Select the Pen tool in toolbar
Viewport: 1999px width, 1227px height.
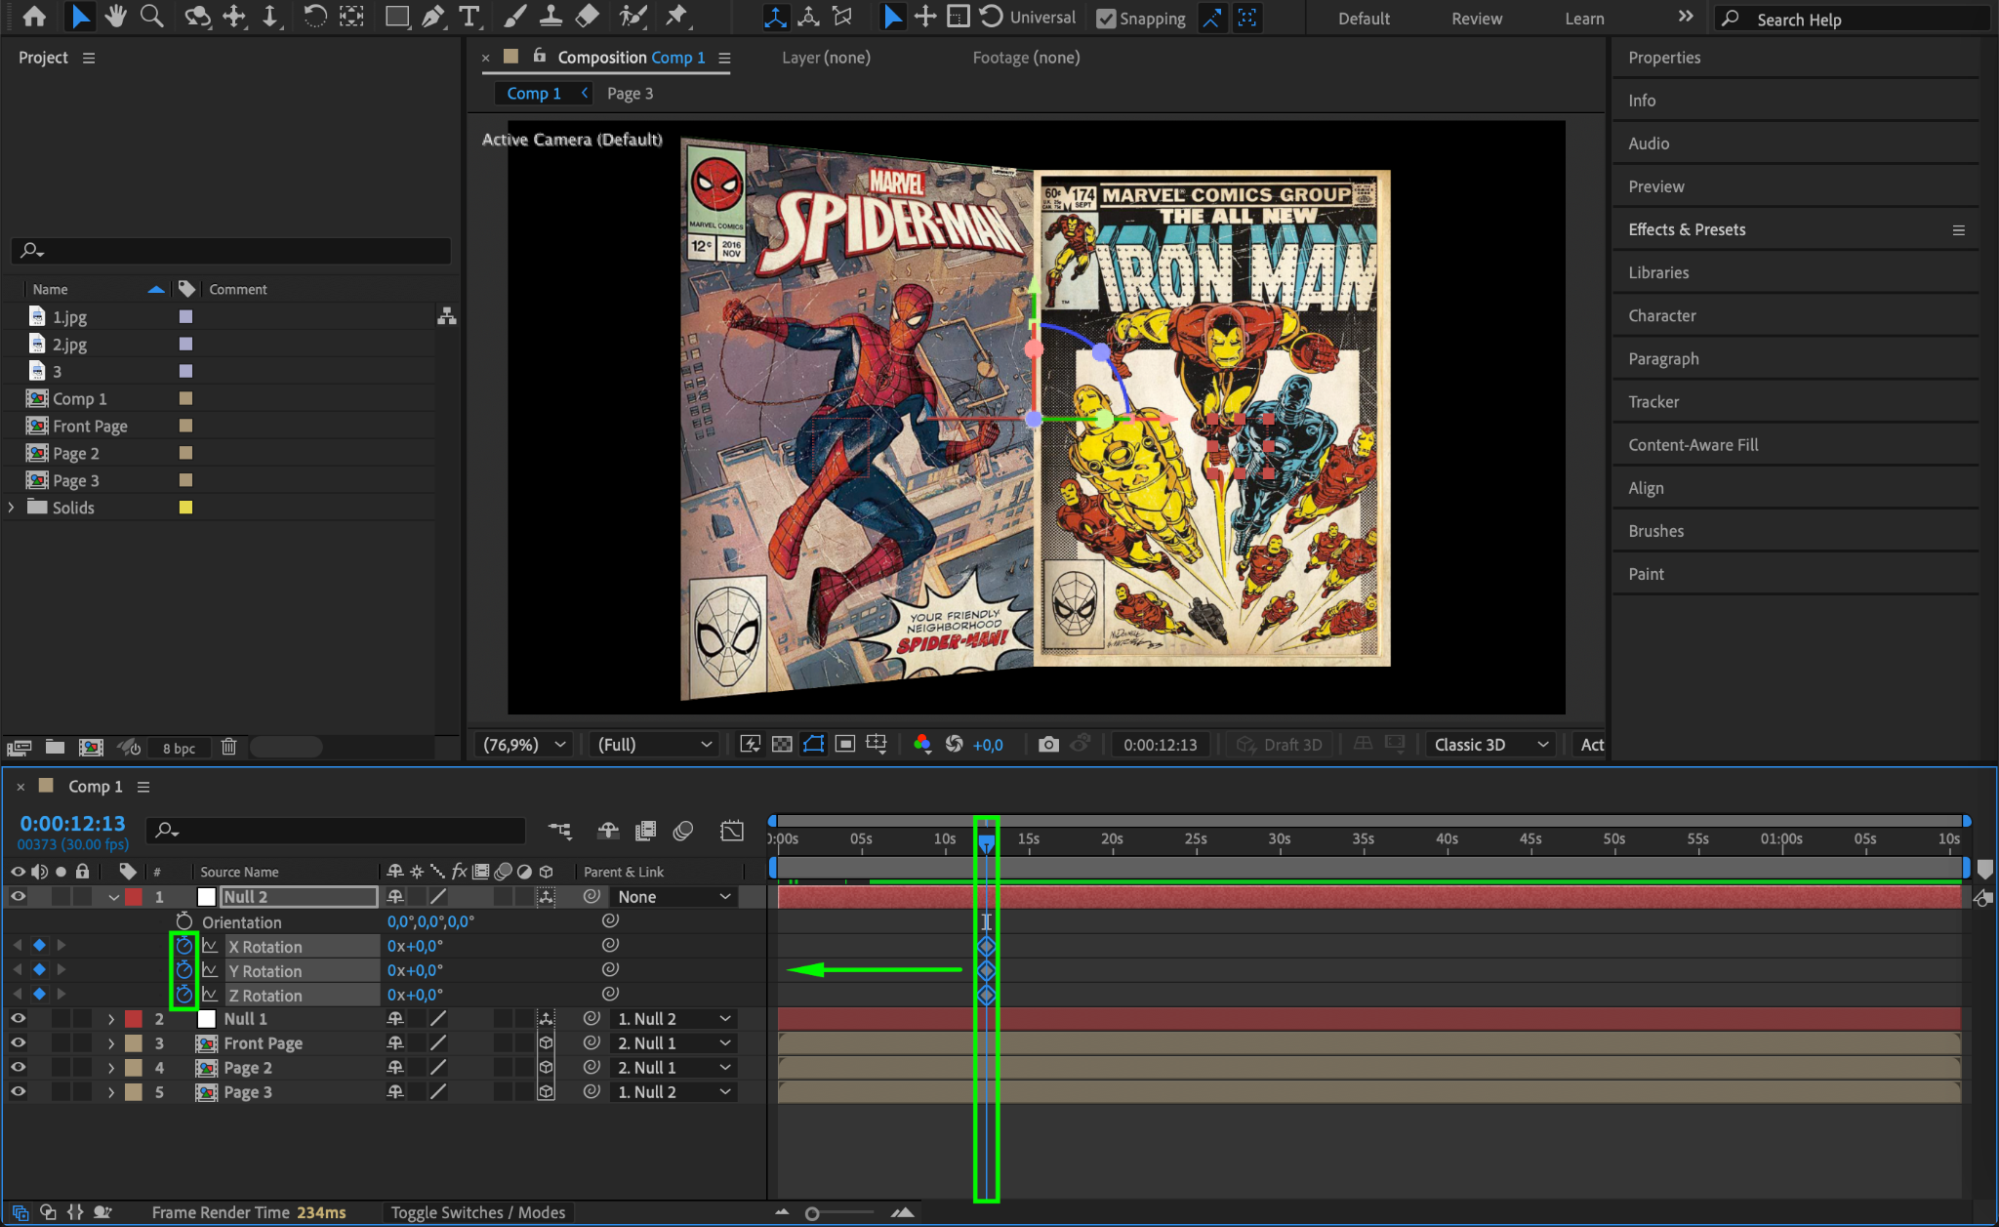click(433, 16)
